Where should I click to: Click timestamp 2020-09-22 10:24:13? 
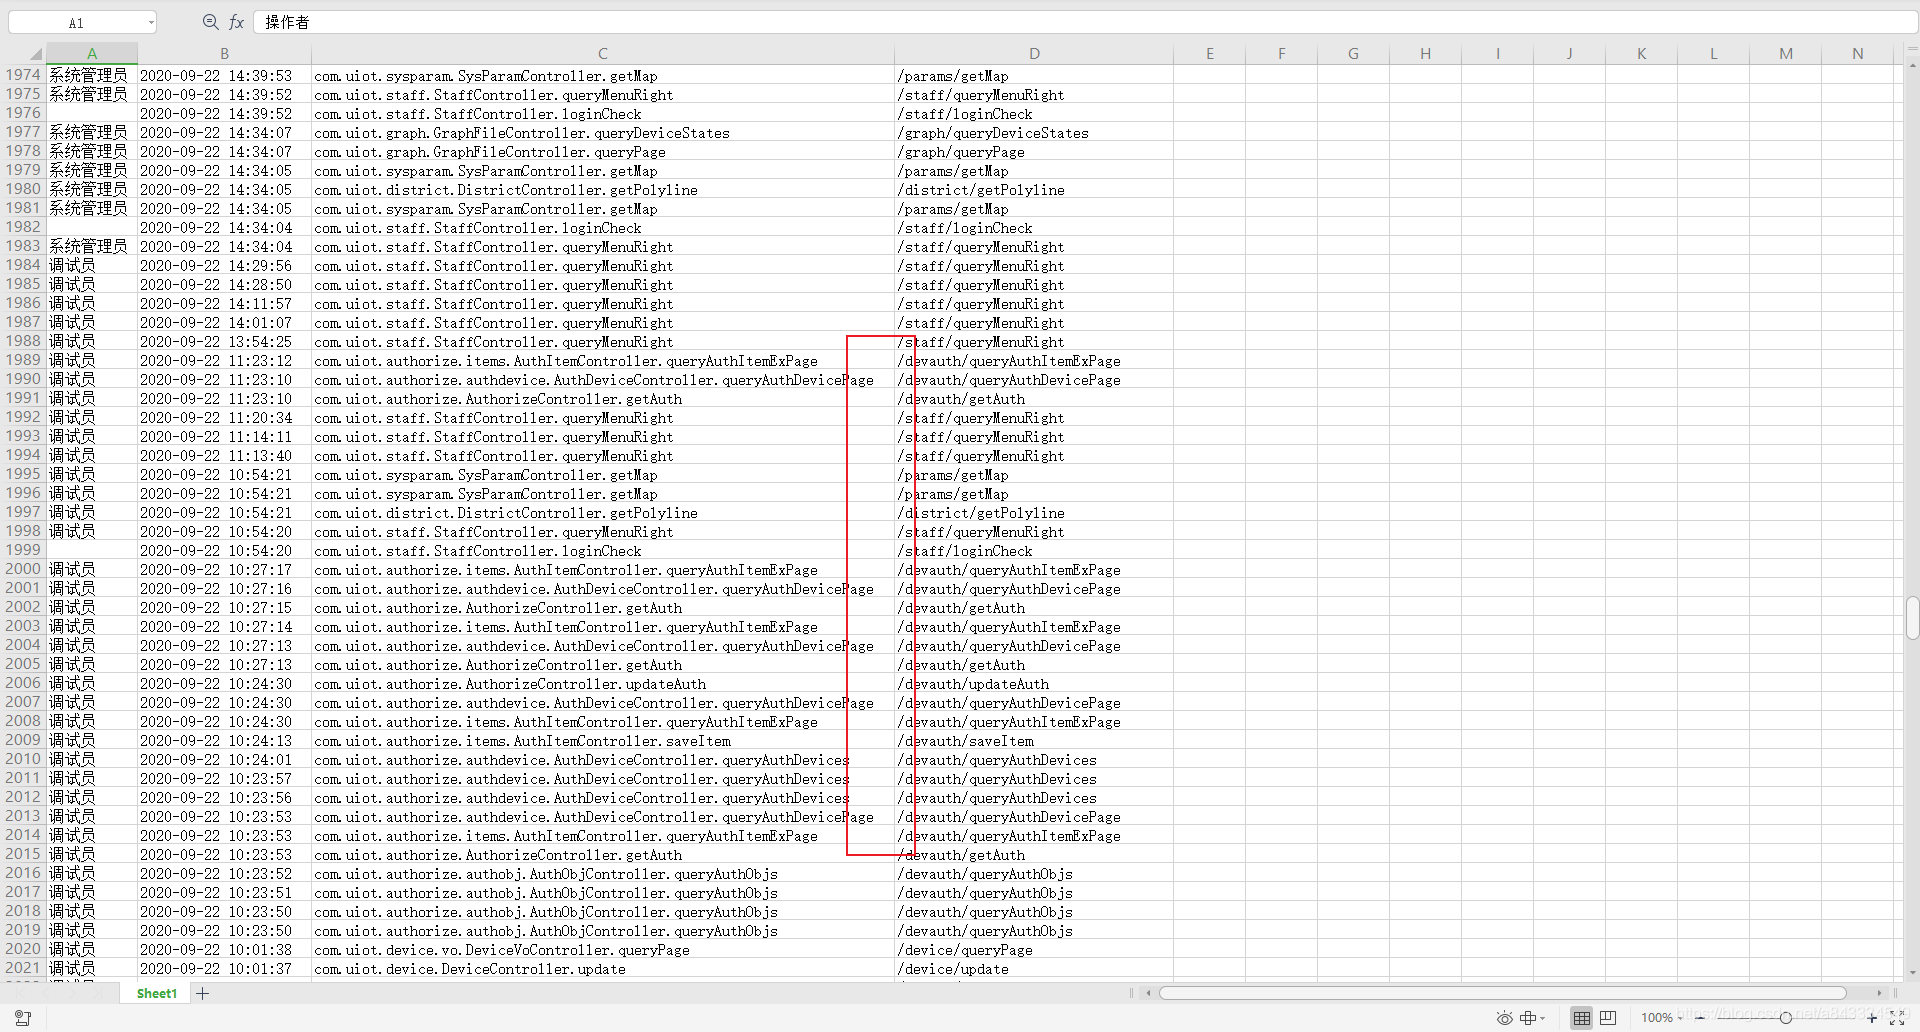[224, 740]
